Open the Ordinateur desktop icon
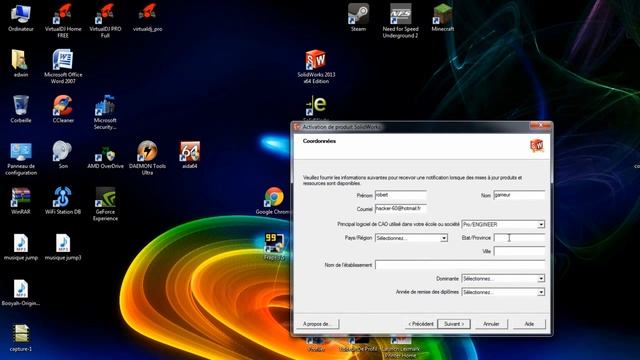The height and width of the screenshot is (360, 640). (x=20, y=18)
